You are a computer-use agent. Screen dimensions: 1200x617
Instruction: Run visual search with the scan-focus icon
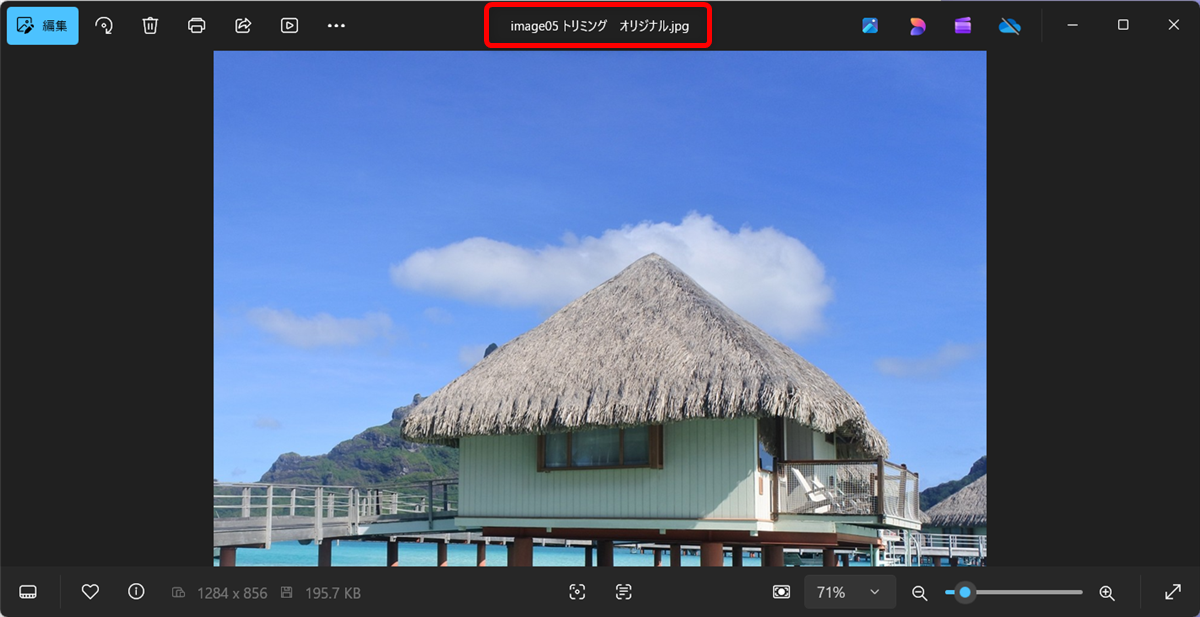pos(577,592)
